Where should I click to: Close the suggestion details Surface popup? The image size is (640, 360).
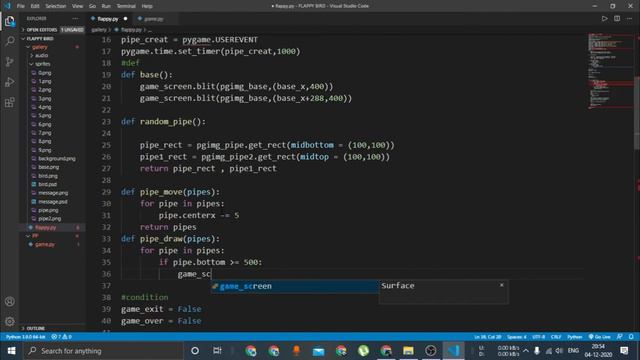[502, 285]
